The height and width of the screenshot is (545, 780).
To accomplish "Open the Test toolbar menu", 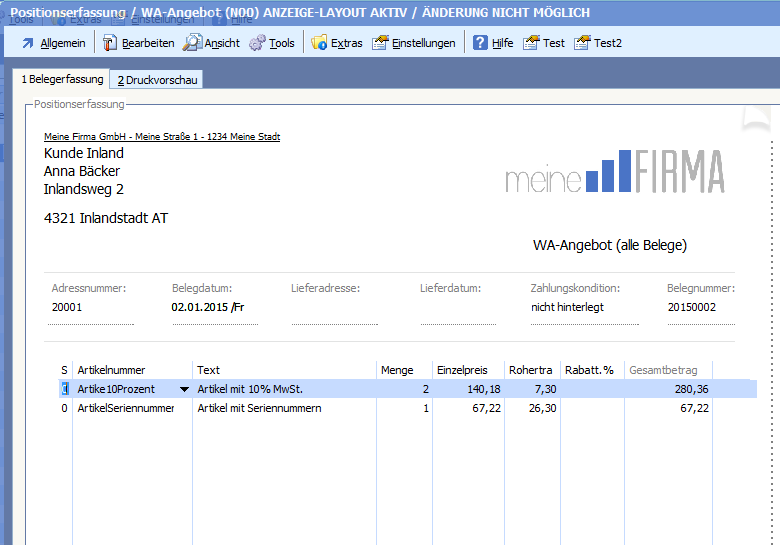I will click(544, 43).
